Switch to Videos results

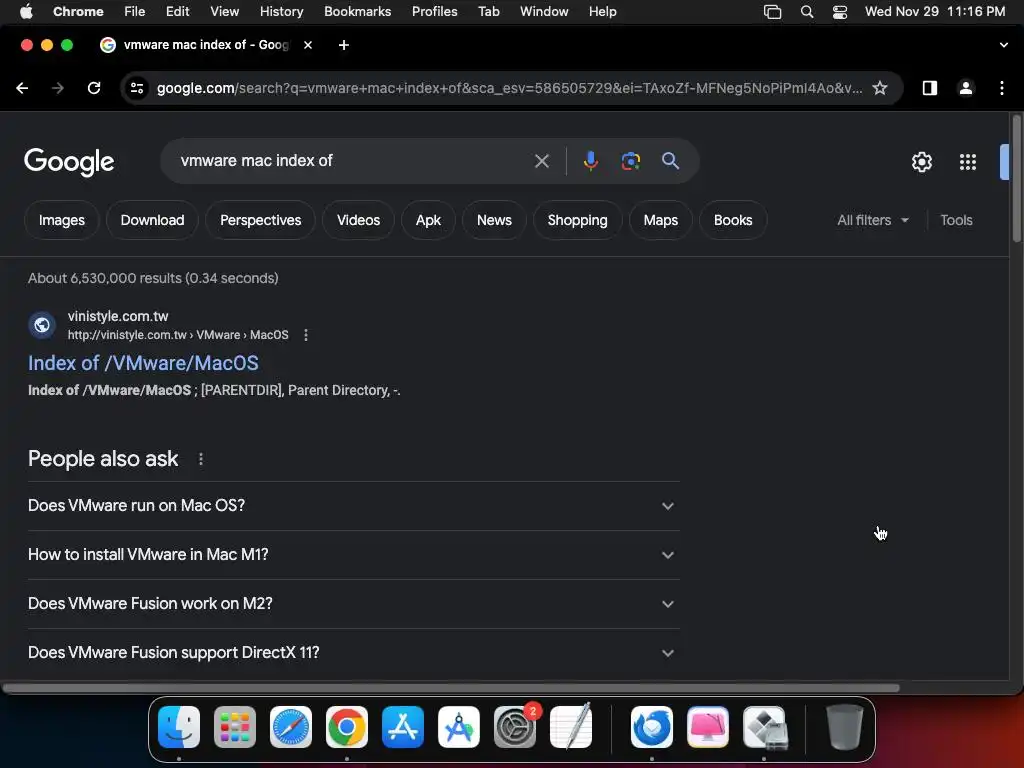tap(358, 221)
